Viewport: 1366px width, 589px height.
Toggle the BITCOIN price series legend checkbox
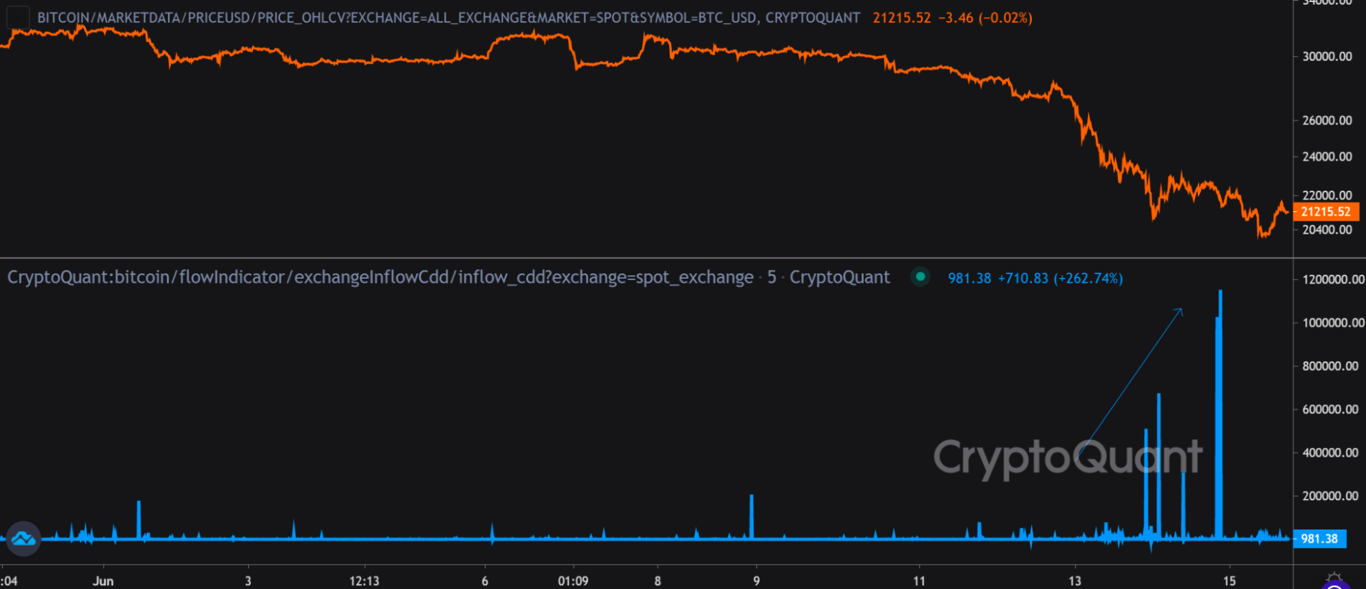click(x=17, y=17)
